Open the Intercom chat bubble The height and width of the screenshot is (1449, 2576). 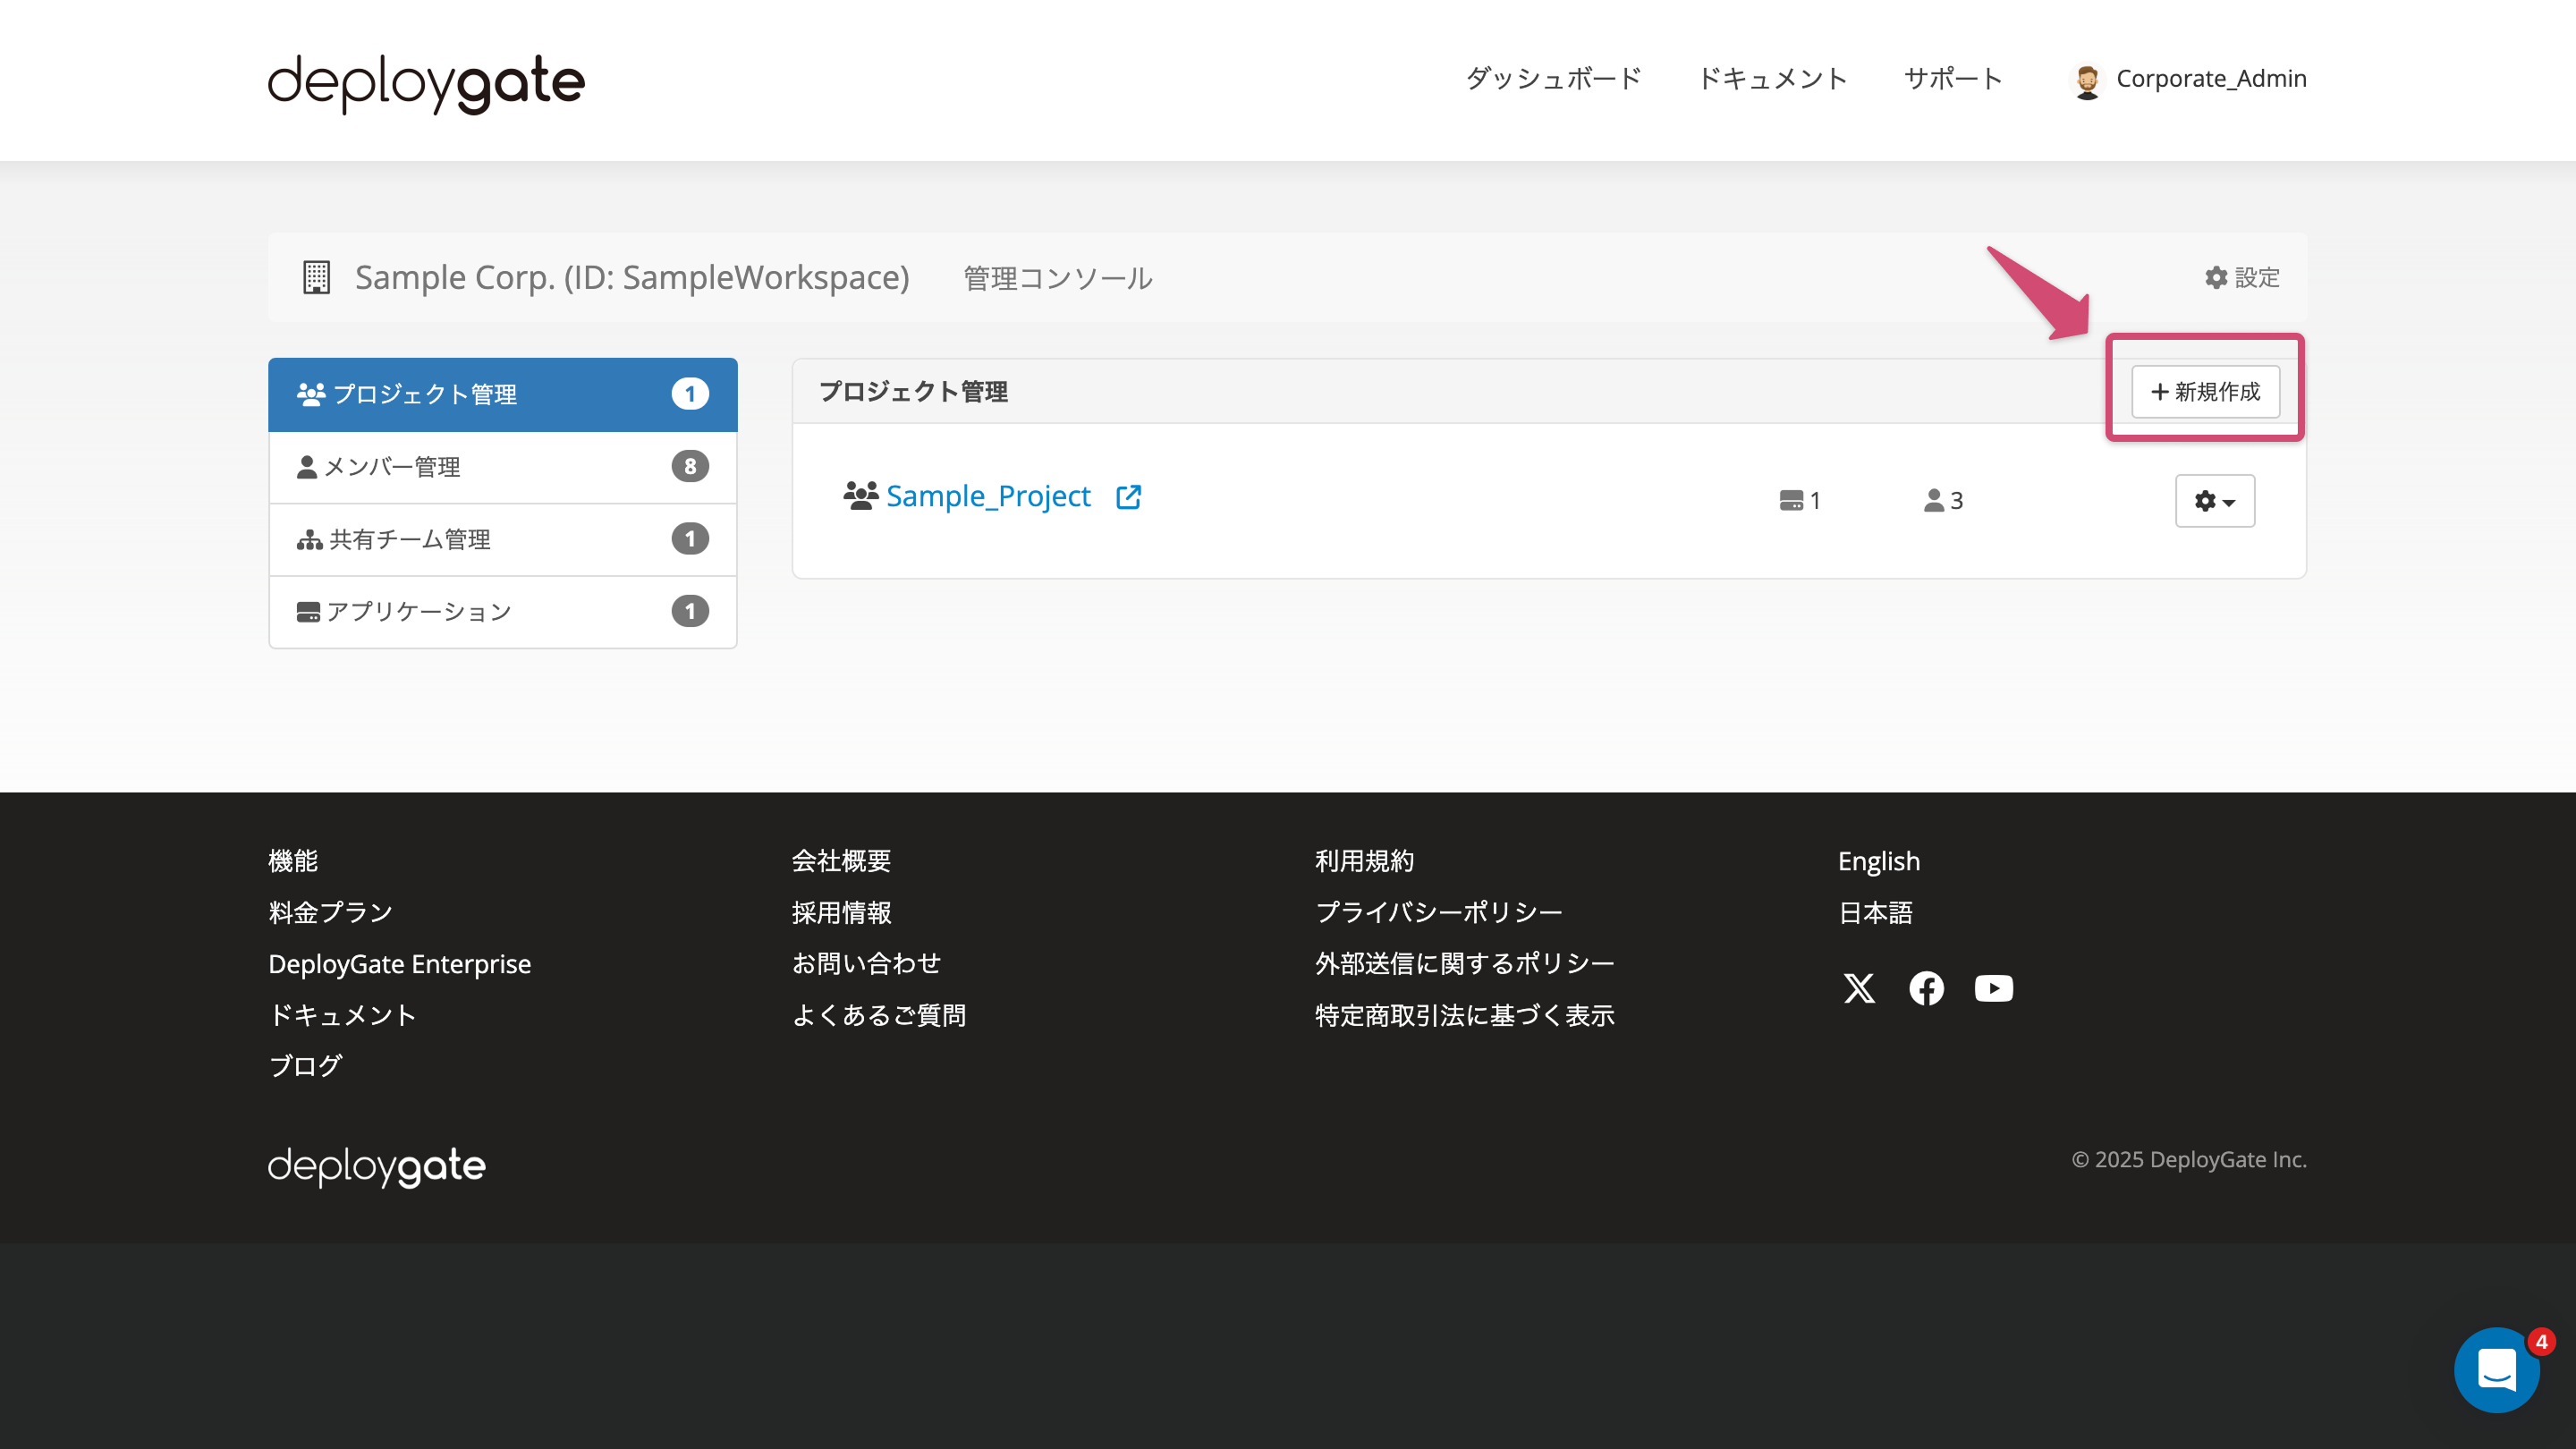2497,1369
